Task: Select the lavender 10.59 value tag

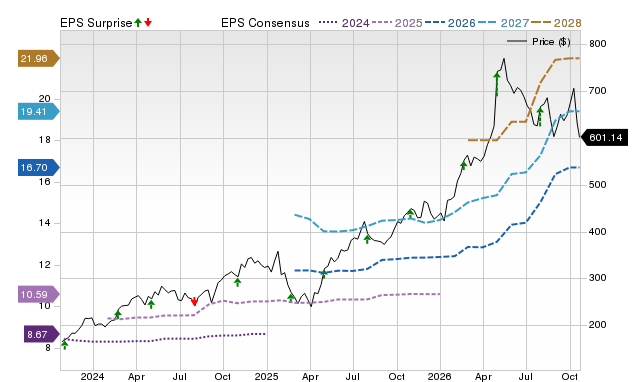Action: pos(39,294)
